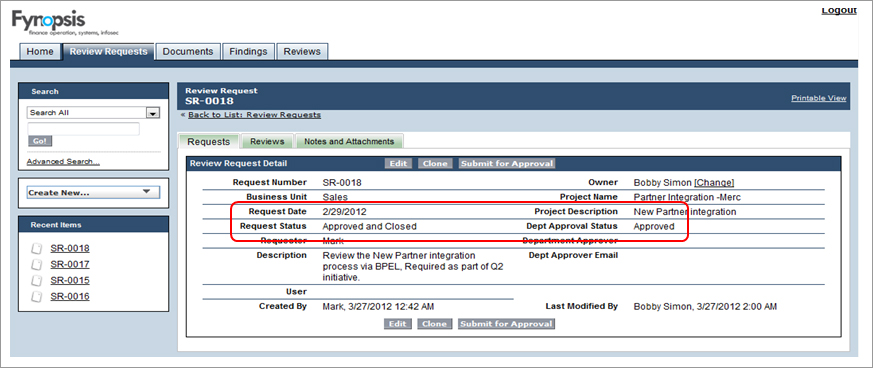Viewport: 873px width, 368px height.
Task: Click Created By value Mark, 3/27/2012 12:42 AM
Action: point(379,307)
